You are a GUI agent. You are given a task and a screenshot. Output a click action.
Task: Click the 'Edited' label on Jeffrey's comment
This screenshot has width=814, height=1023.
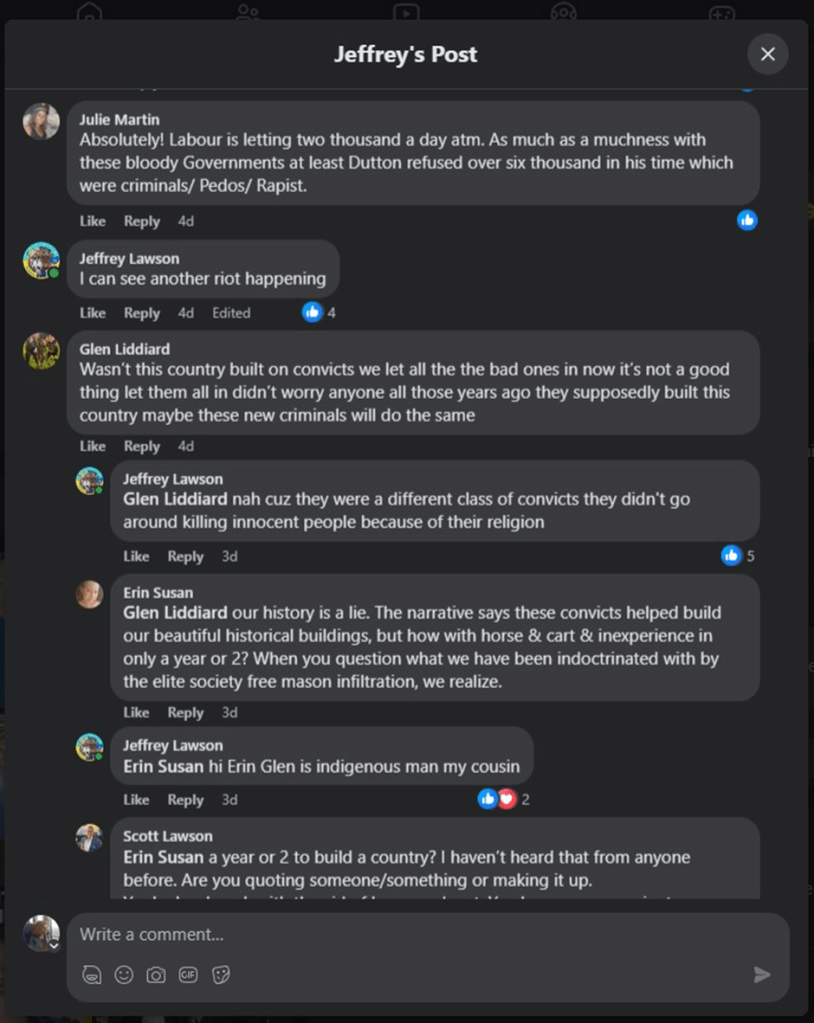(x=231, y=313)
